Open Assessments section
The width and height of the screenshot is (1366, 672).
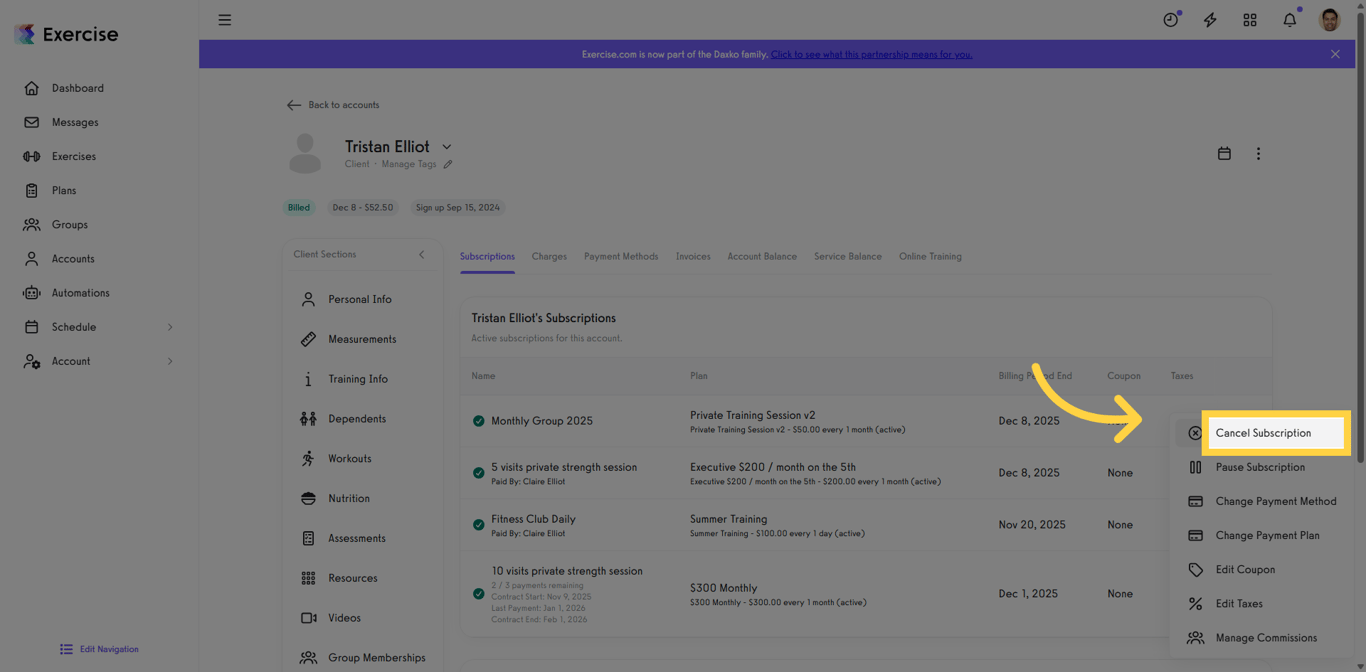(357, 538)
